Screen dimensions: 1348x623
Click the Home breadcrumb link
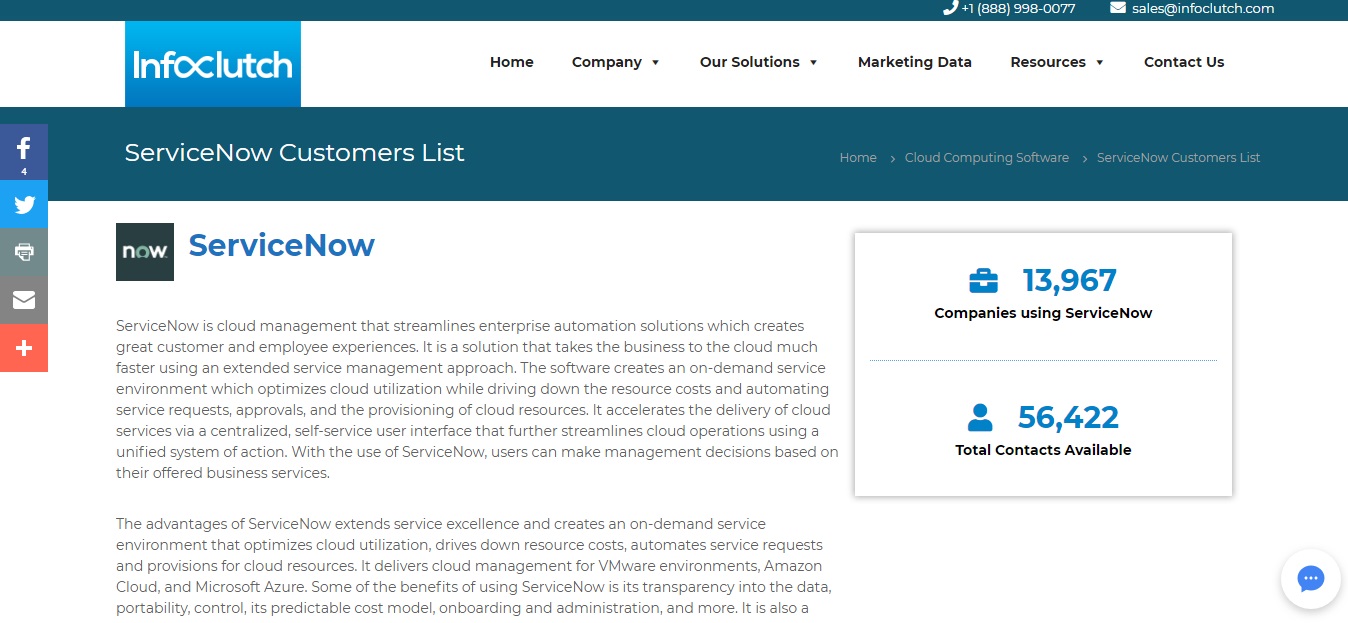[857, 158]
